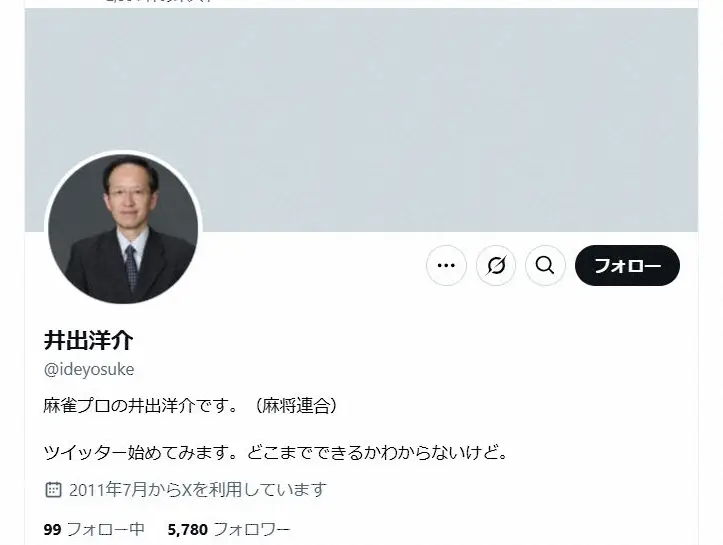Screen dimensions: 723x545
Task: Click the フォロー中 label
Action: click(106, 529)
